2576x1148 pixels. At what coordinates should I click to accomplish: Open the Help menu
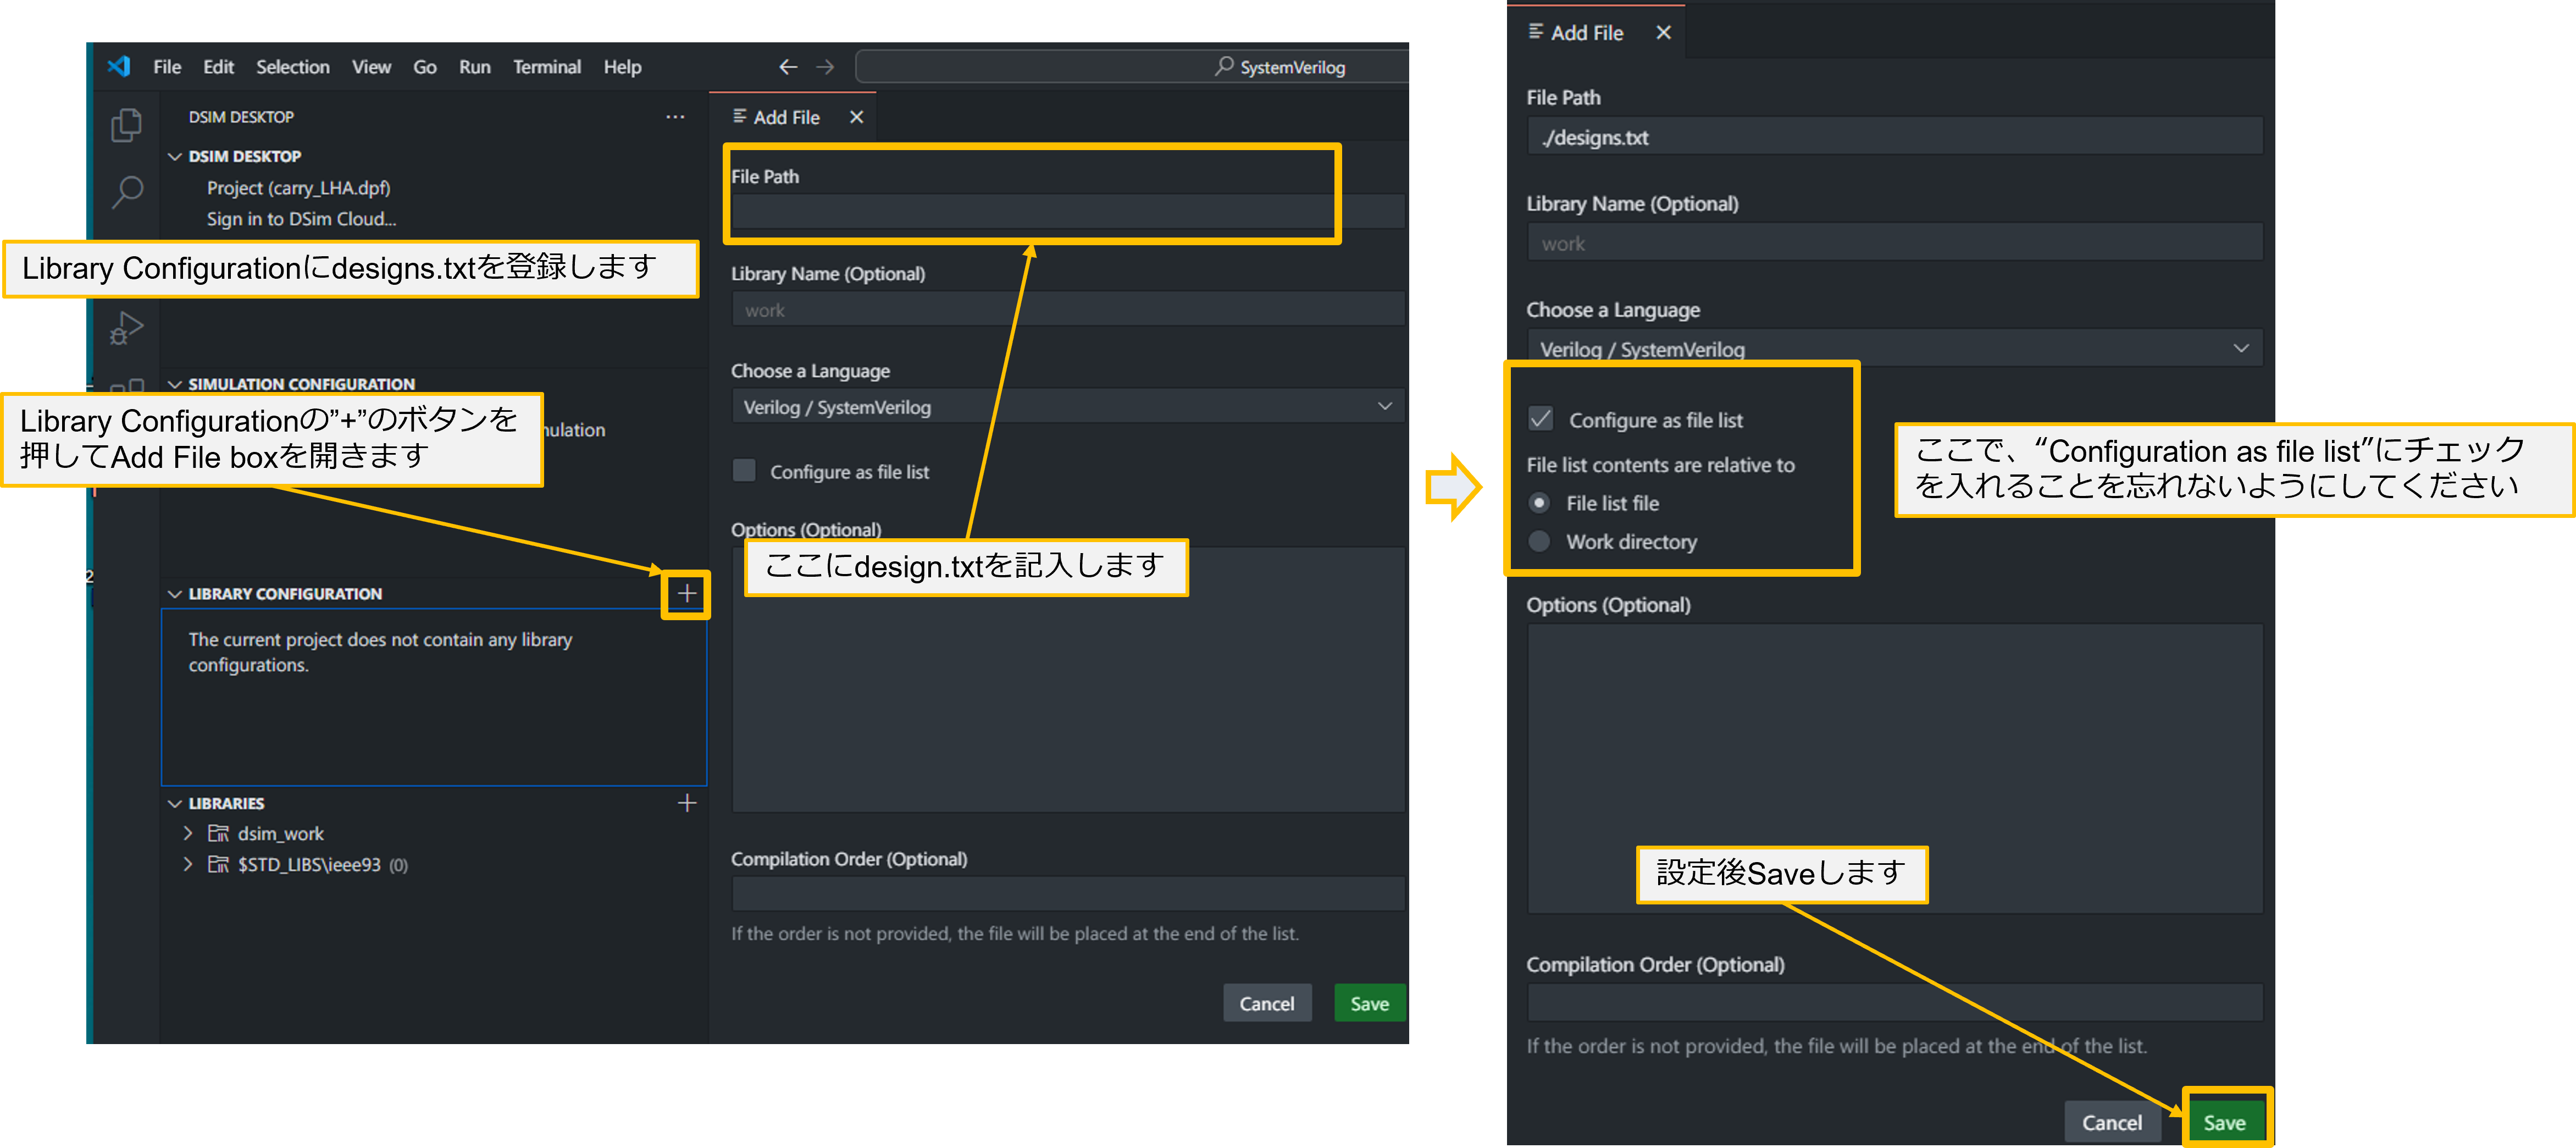tap(622, 67)
